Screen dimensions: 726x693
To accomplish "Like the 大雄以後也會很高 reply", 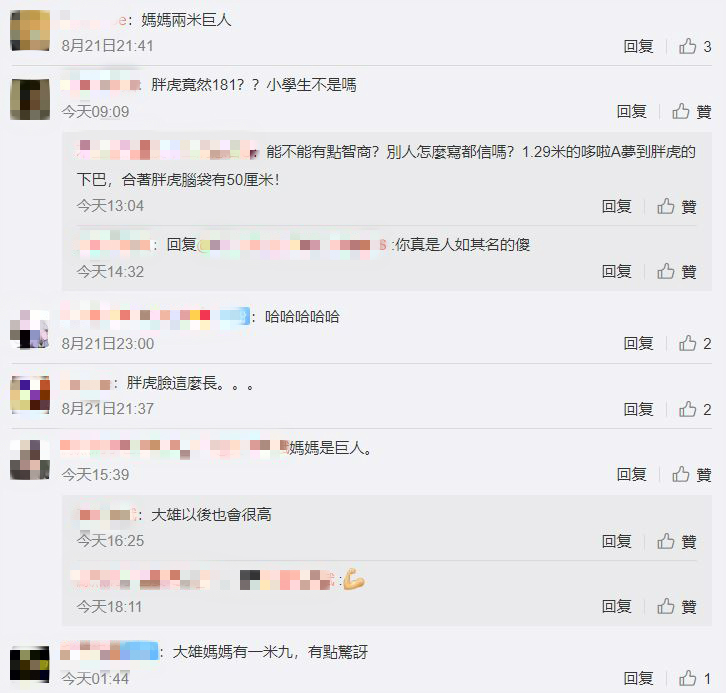I will click(676, 541).
